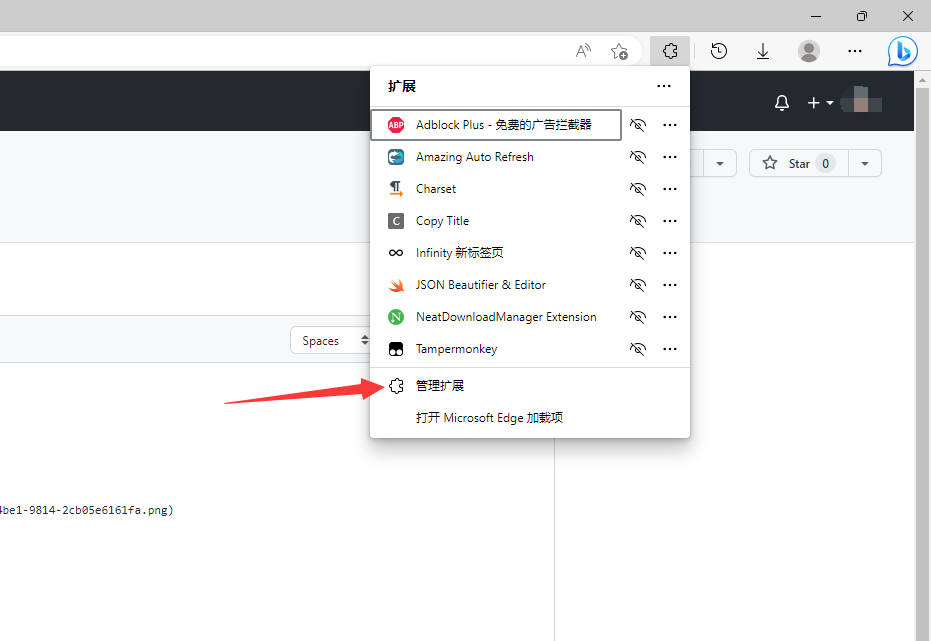
Task: Click the Amazing Auto Refresh icon
Action: click(396, 157)
